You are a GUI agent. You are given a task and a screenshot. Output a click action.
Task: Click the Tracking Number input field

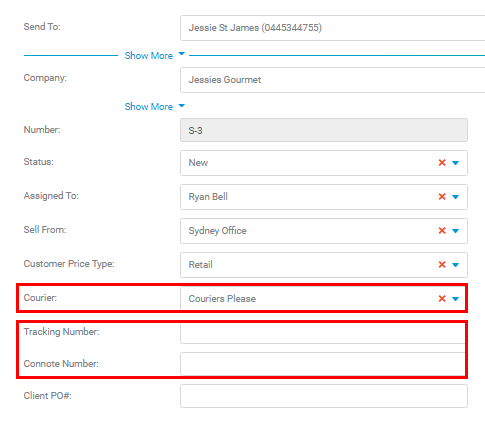click(x=323, y=333)
